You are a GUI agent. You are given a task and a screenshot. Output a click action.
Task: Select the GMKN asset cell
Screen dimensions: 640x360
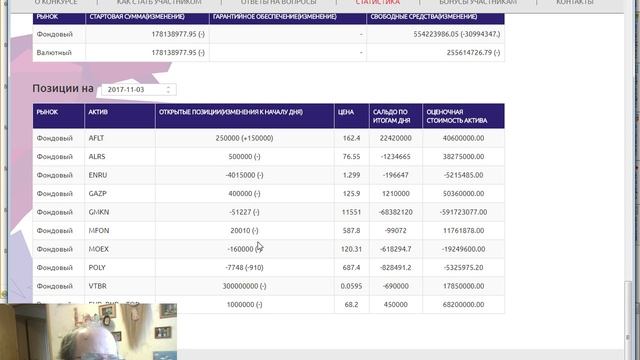[120, 212]
